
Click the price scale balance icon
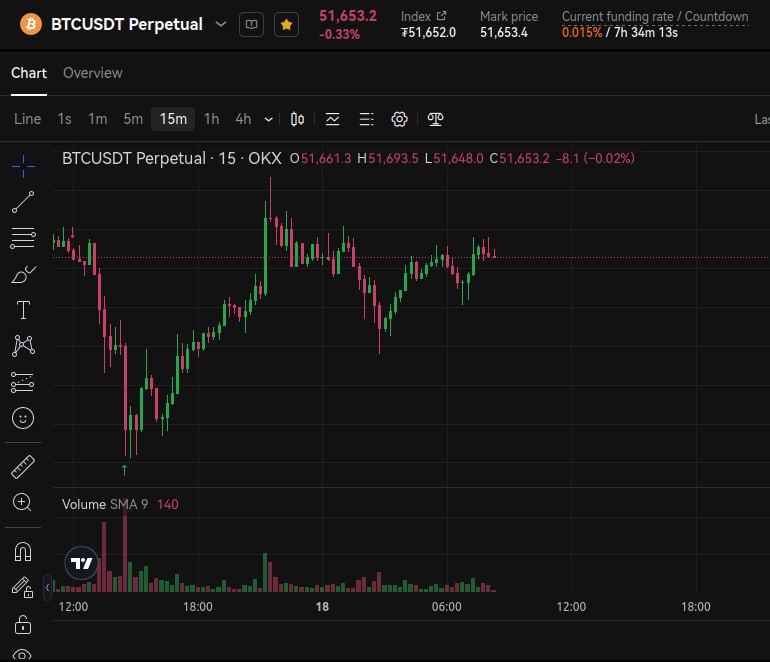(435, 119)
